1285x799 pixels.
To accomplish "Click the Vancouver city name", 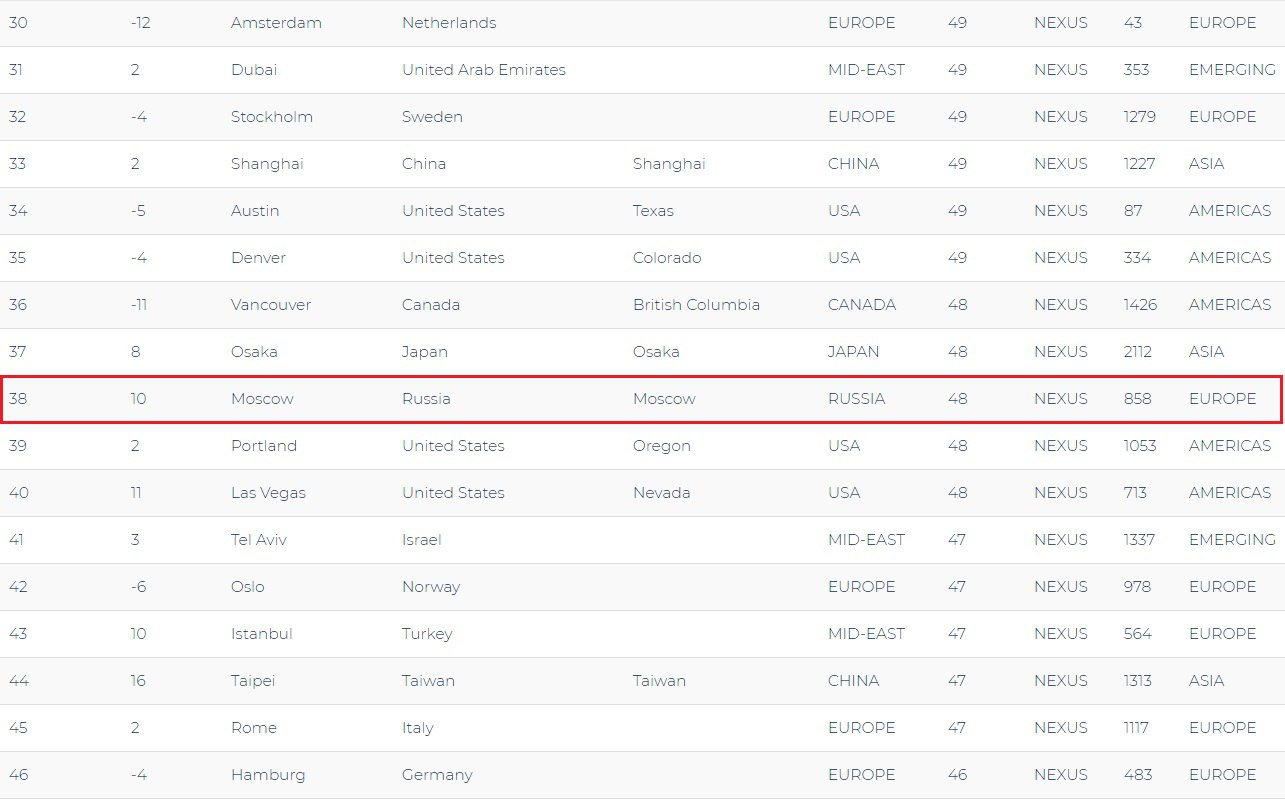I will (x=270, y=305).
